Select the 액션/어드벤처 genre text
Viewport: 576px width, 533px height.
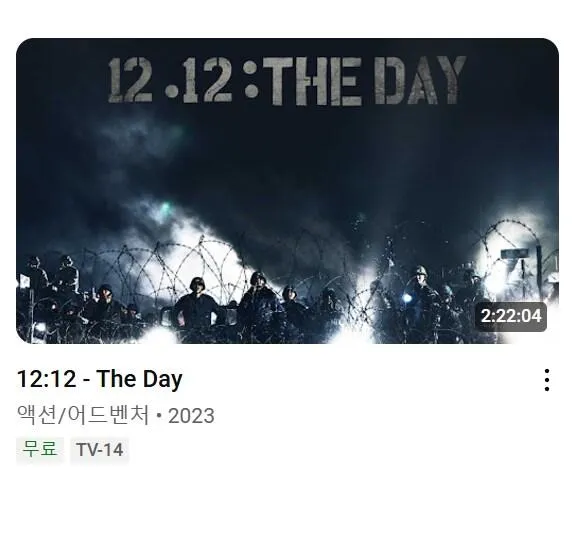coord(83,415)
